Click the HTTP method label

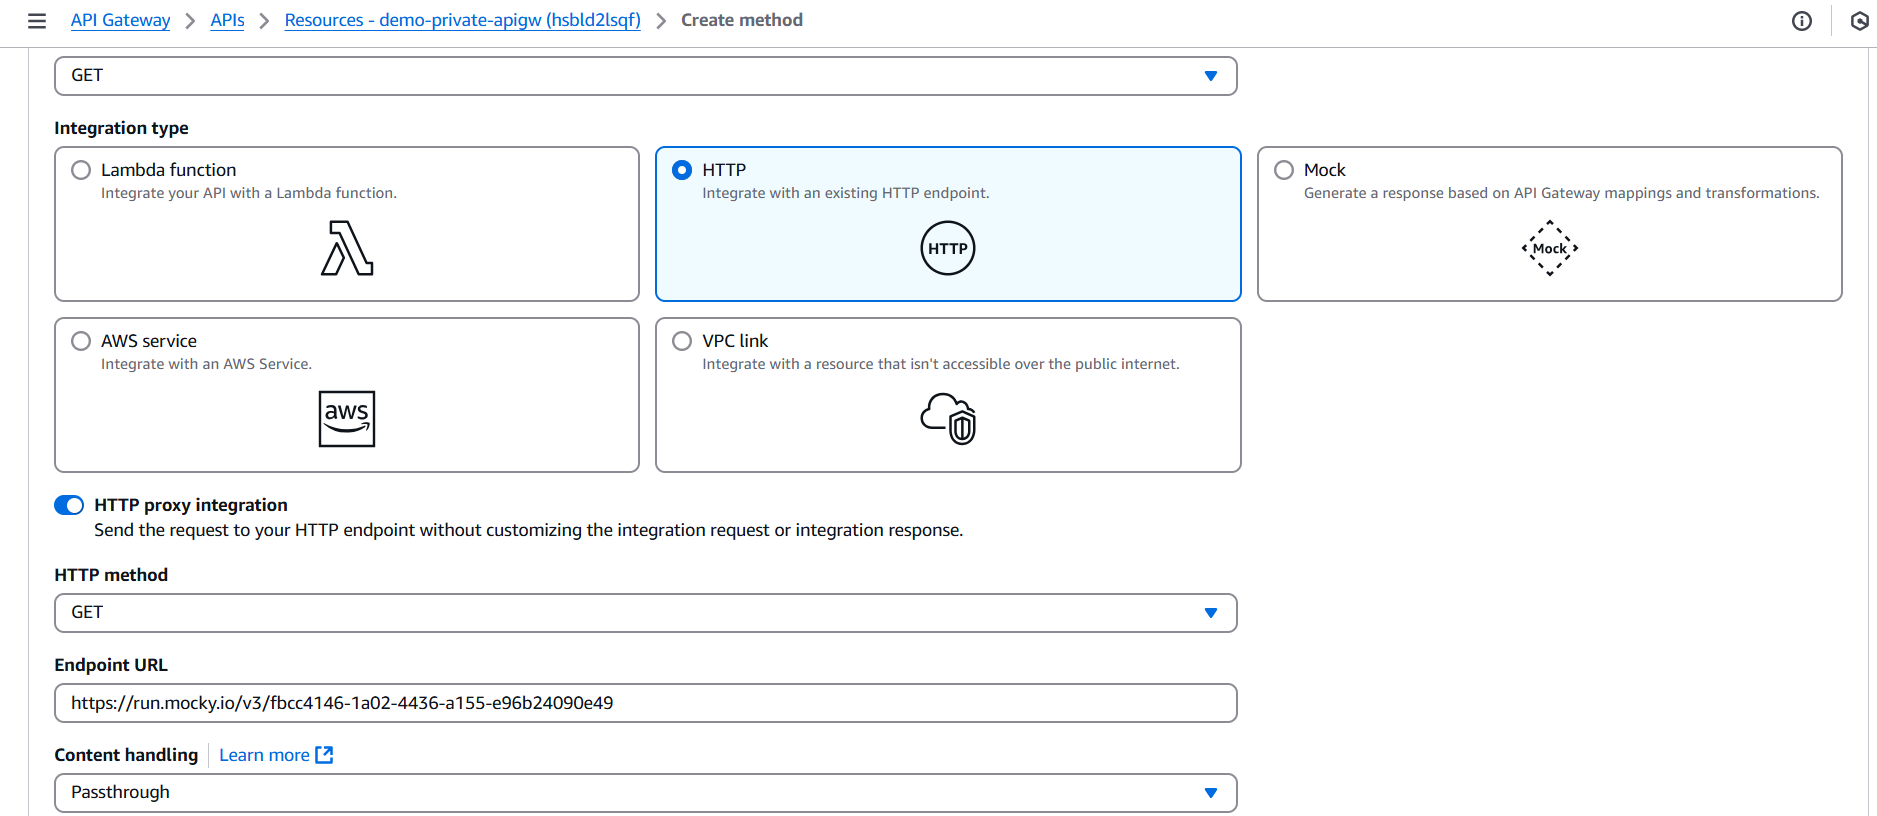coord(111,575)
